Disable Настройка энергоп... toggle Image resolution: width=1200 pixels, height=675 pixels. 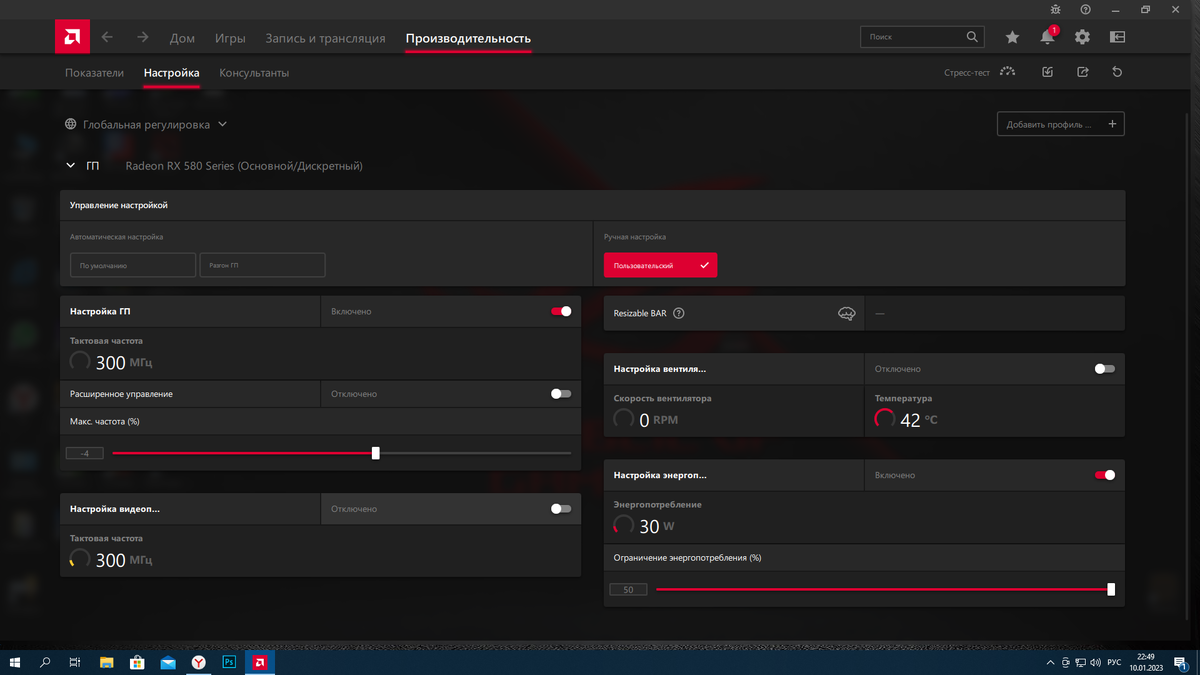pos(1105,475)
